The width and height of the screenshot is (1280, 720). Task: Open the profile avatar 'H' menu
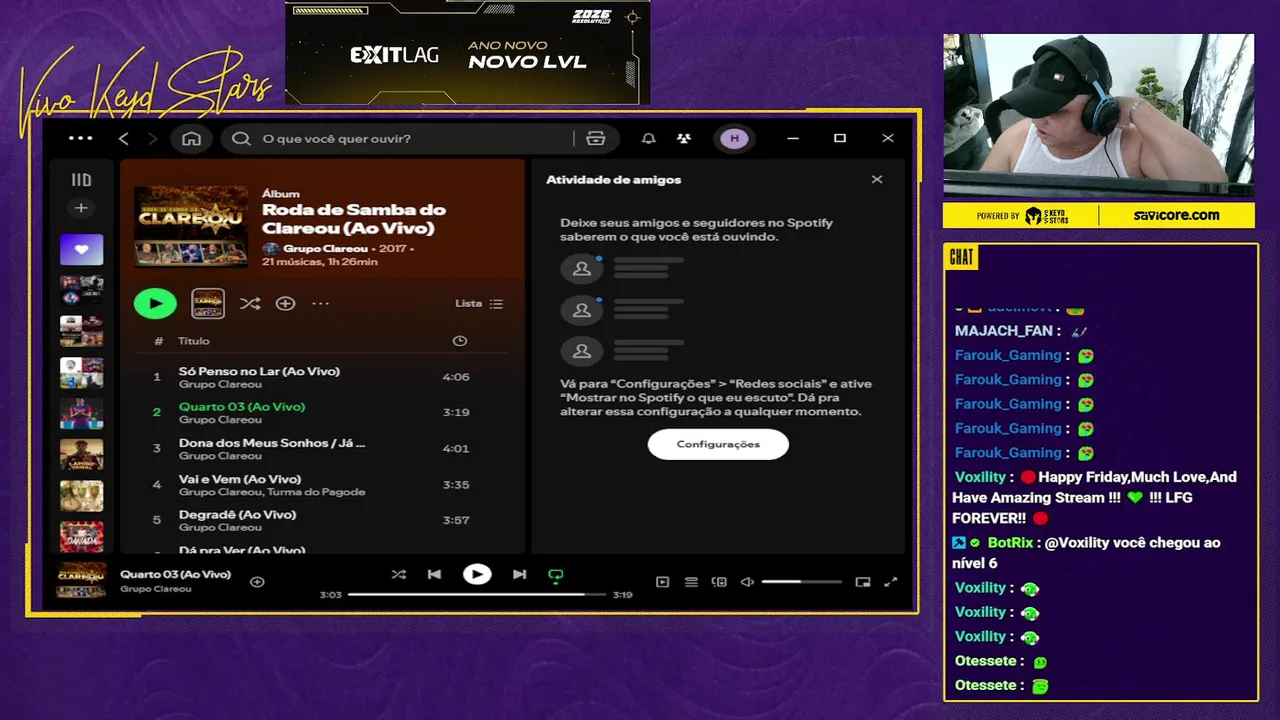click(735, 139)
